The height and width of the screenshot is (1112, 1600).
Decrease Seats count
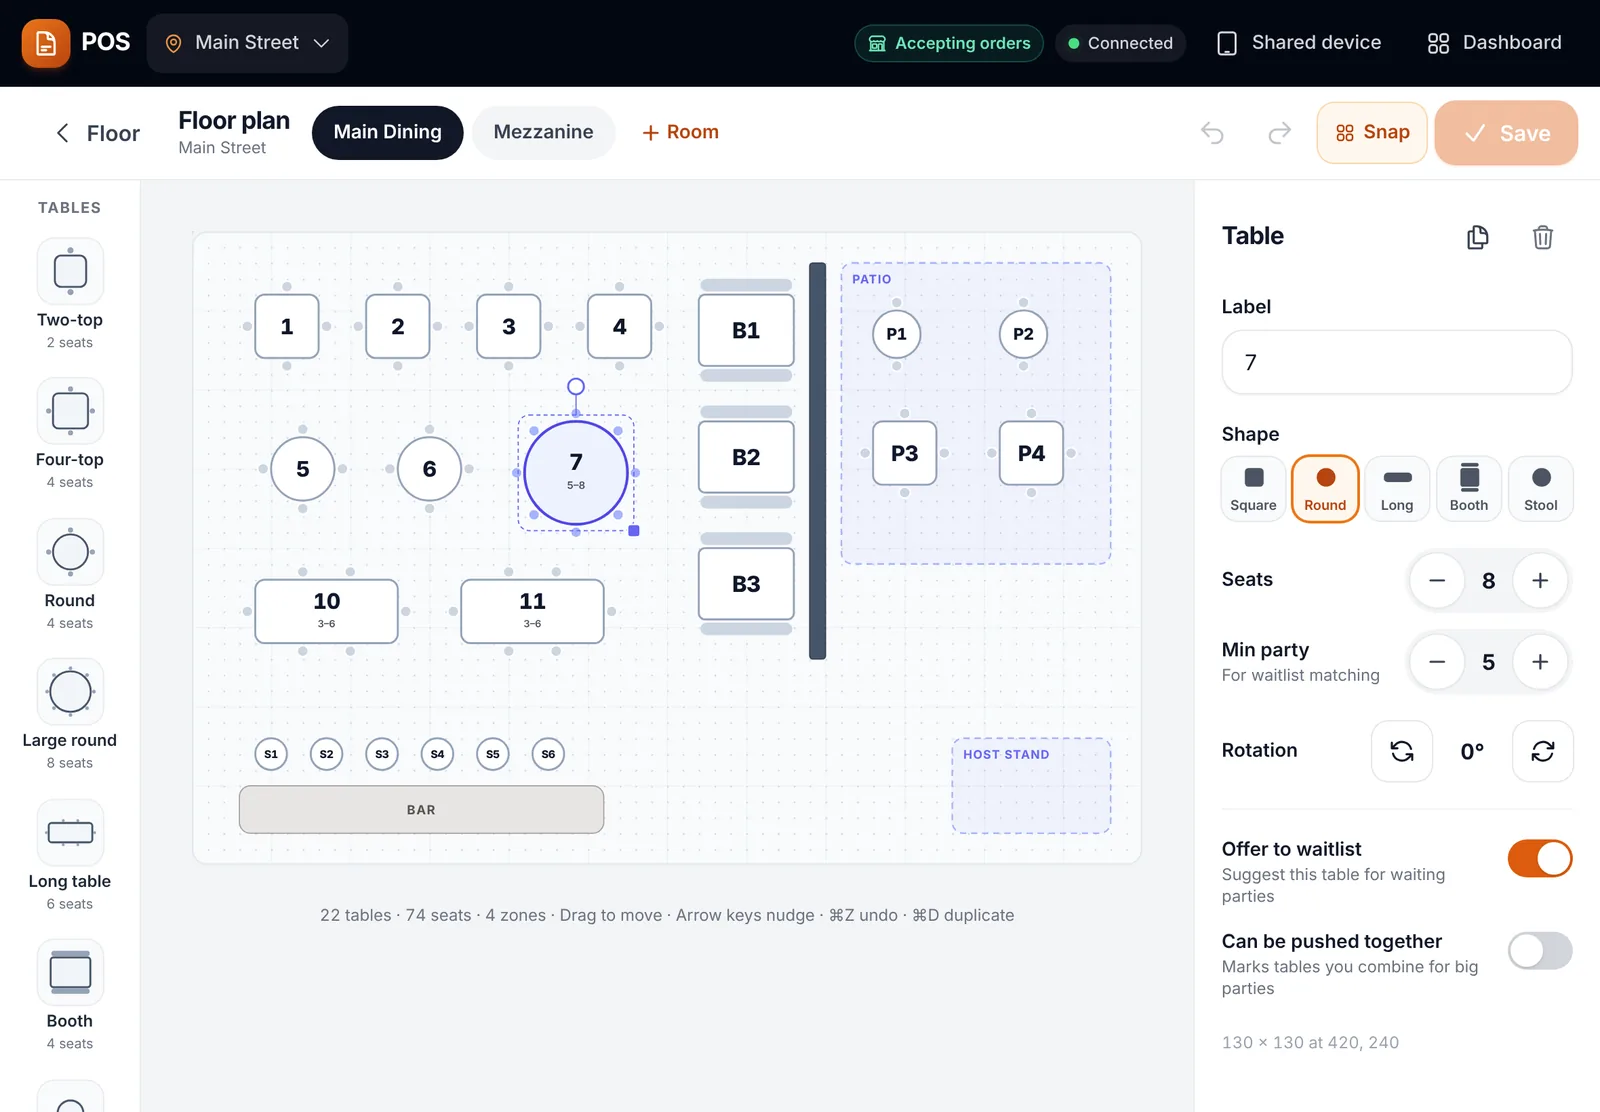pyautogui.click(x=1437, y=580)
